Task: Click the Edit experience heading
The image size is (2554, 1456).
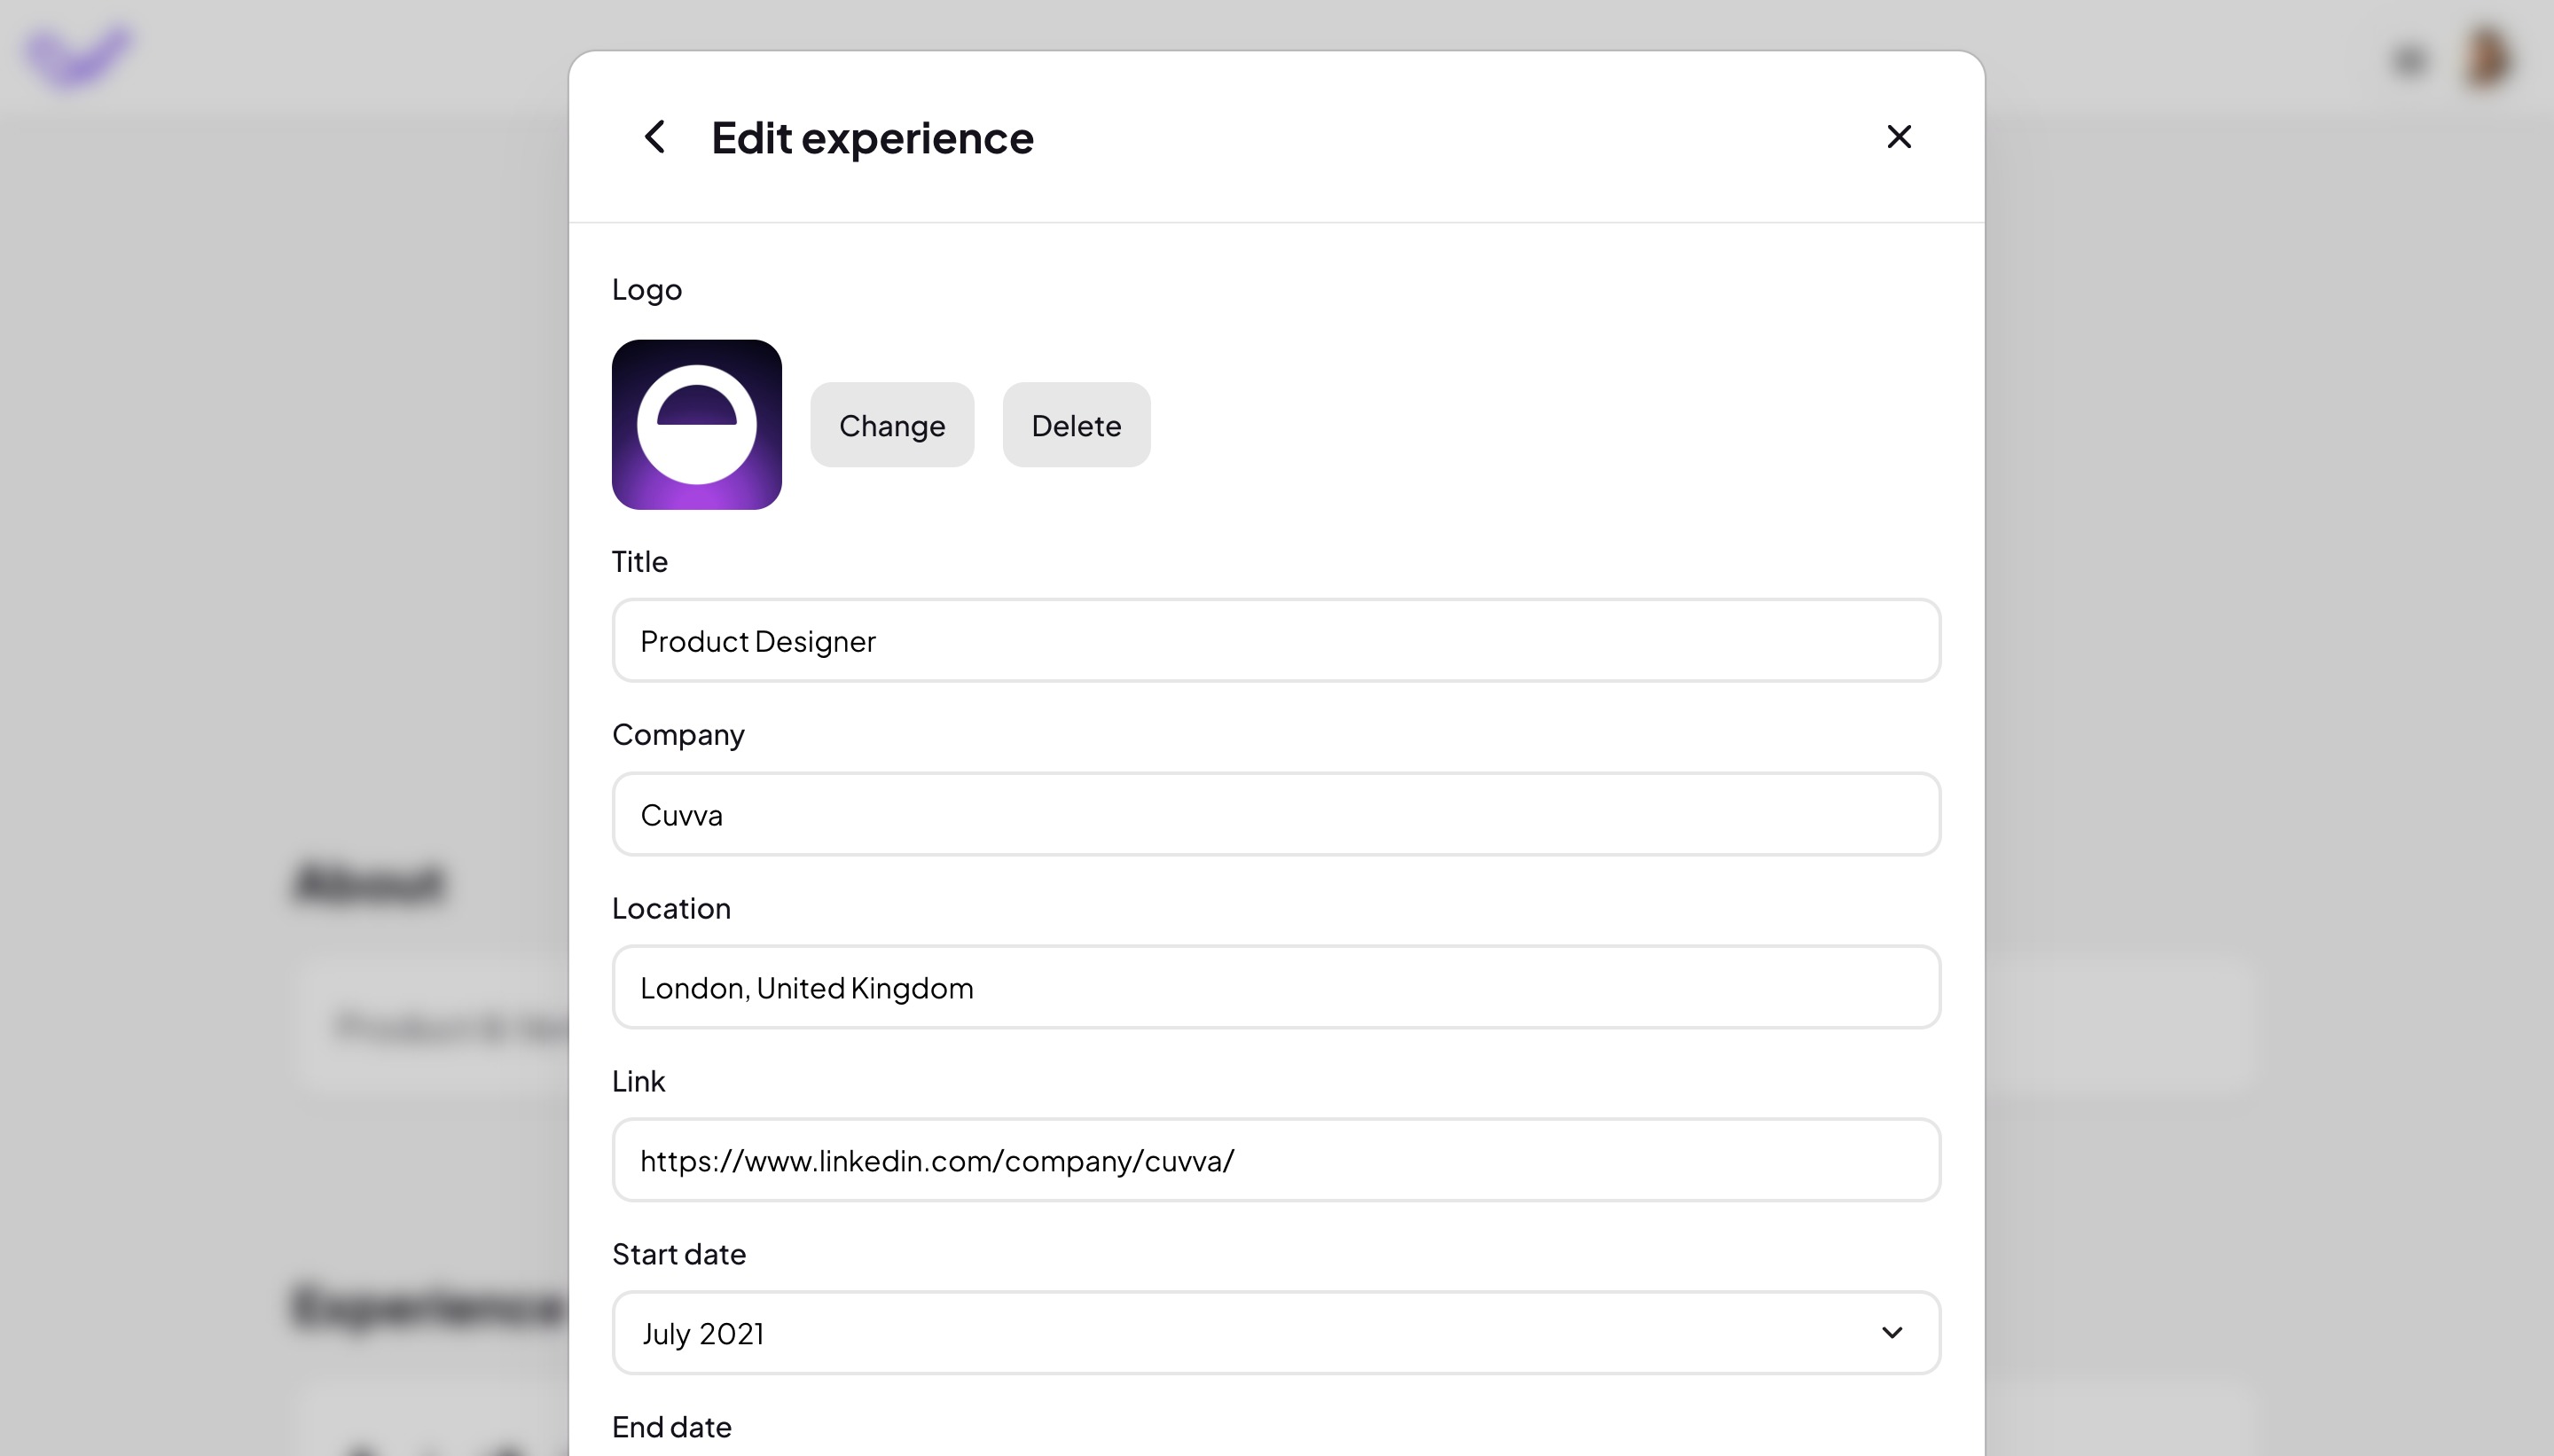Action: click(871, 137)
